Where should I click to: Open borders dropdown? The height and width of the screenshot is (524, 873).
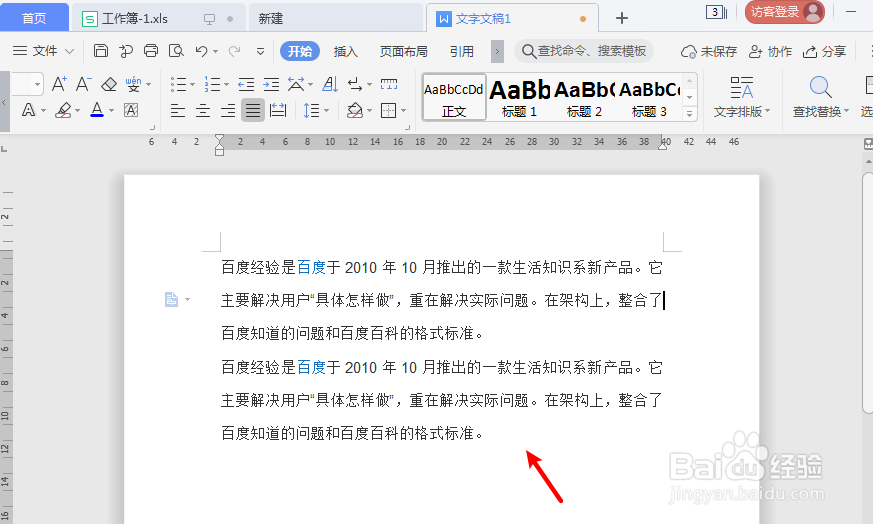click(x=403, y=111)
